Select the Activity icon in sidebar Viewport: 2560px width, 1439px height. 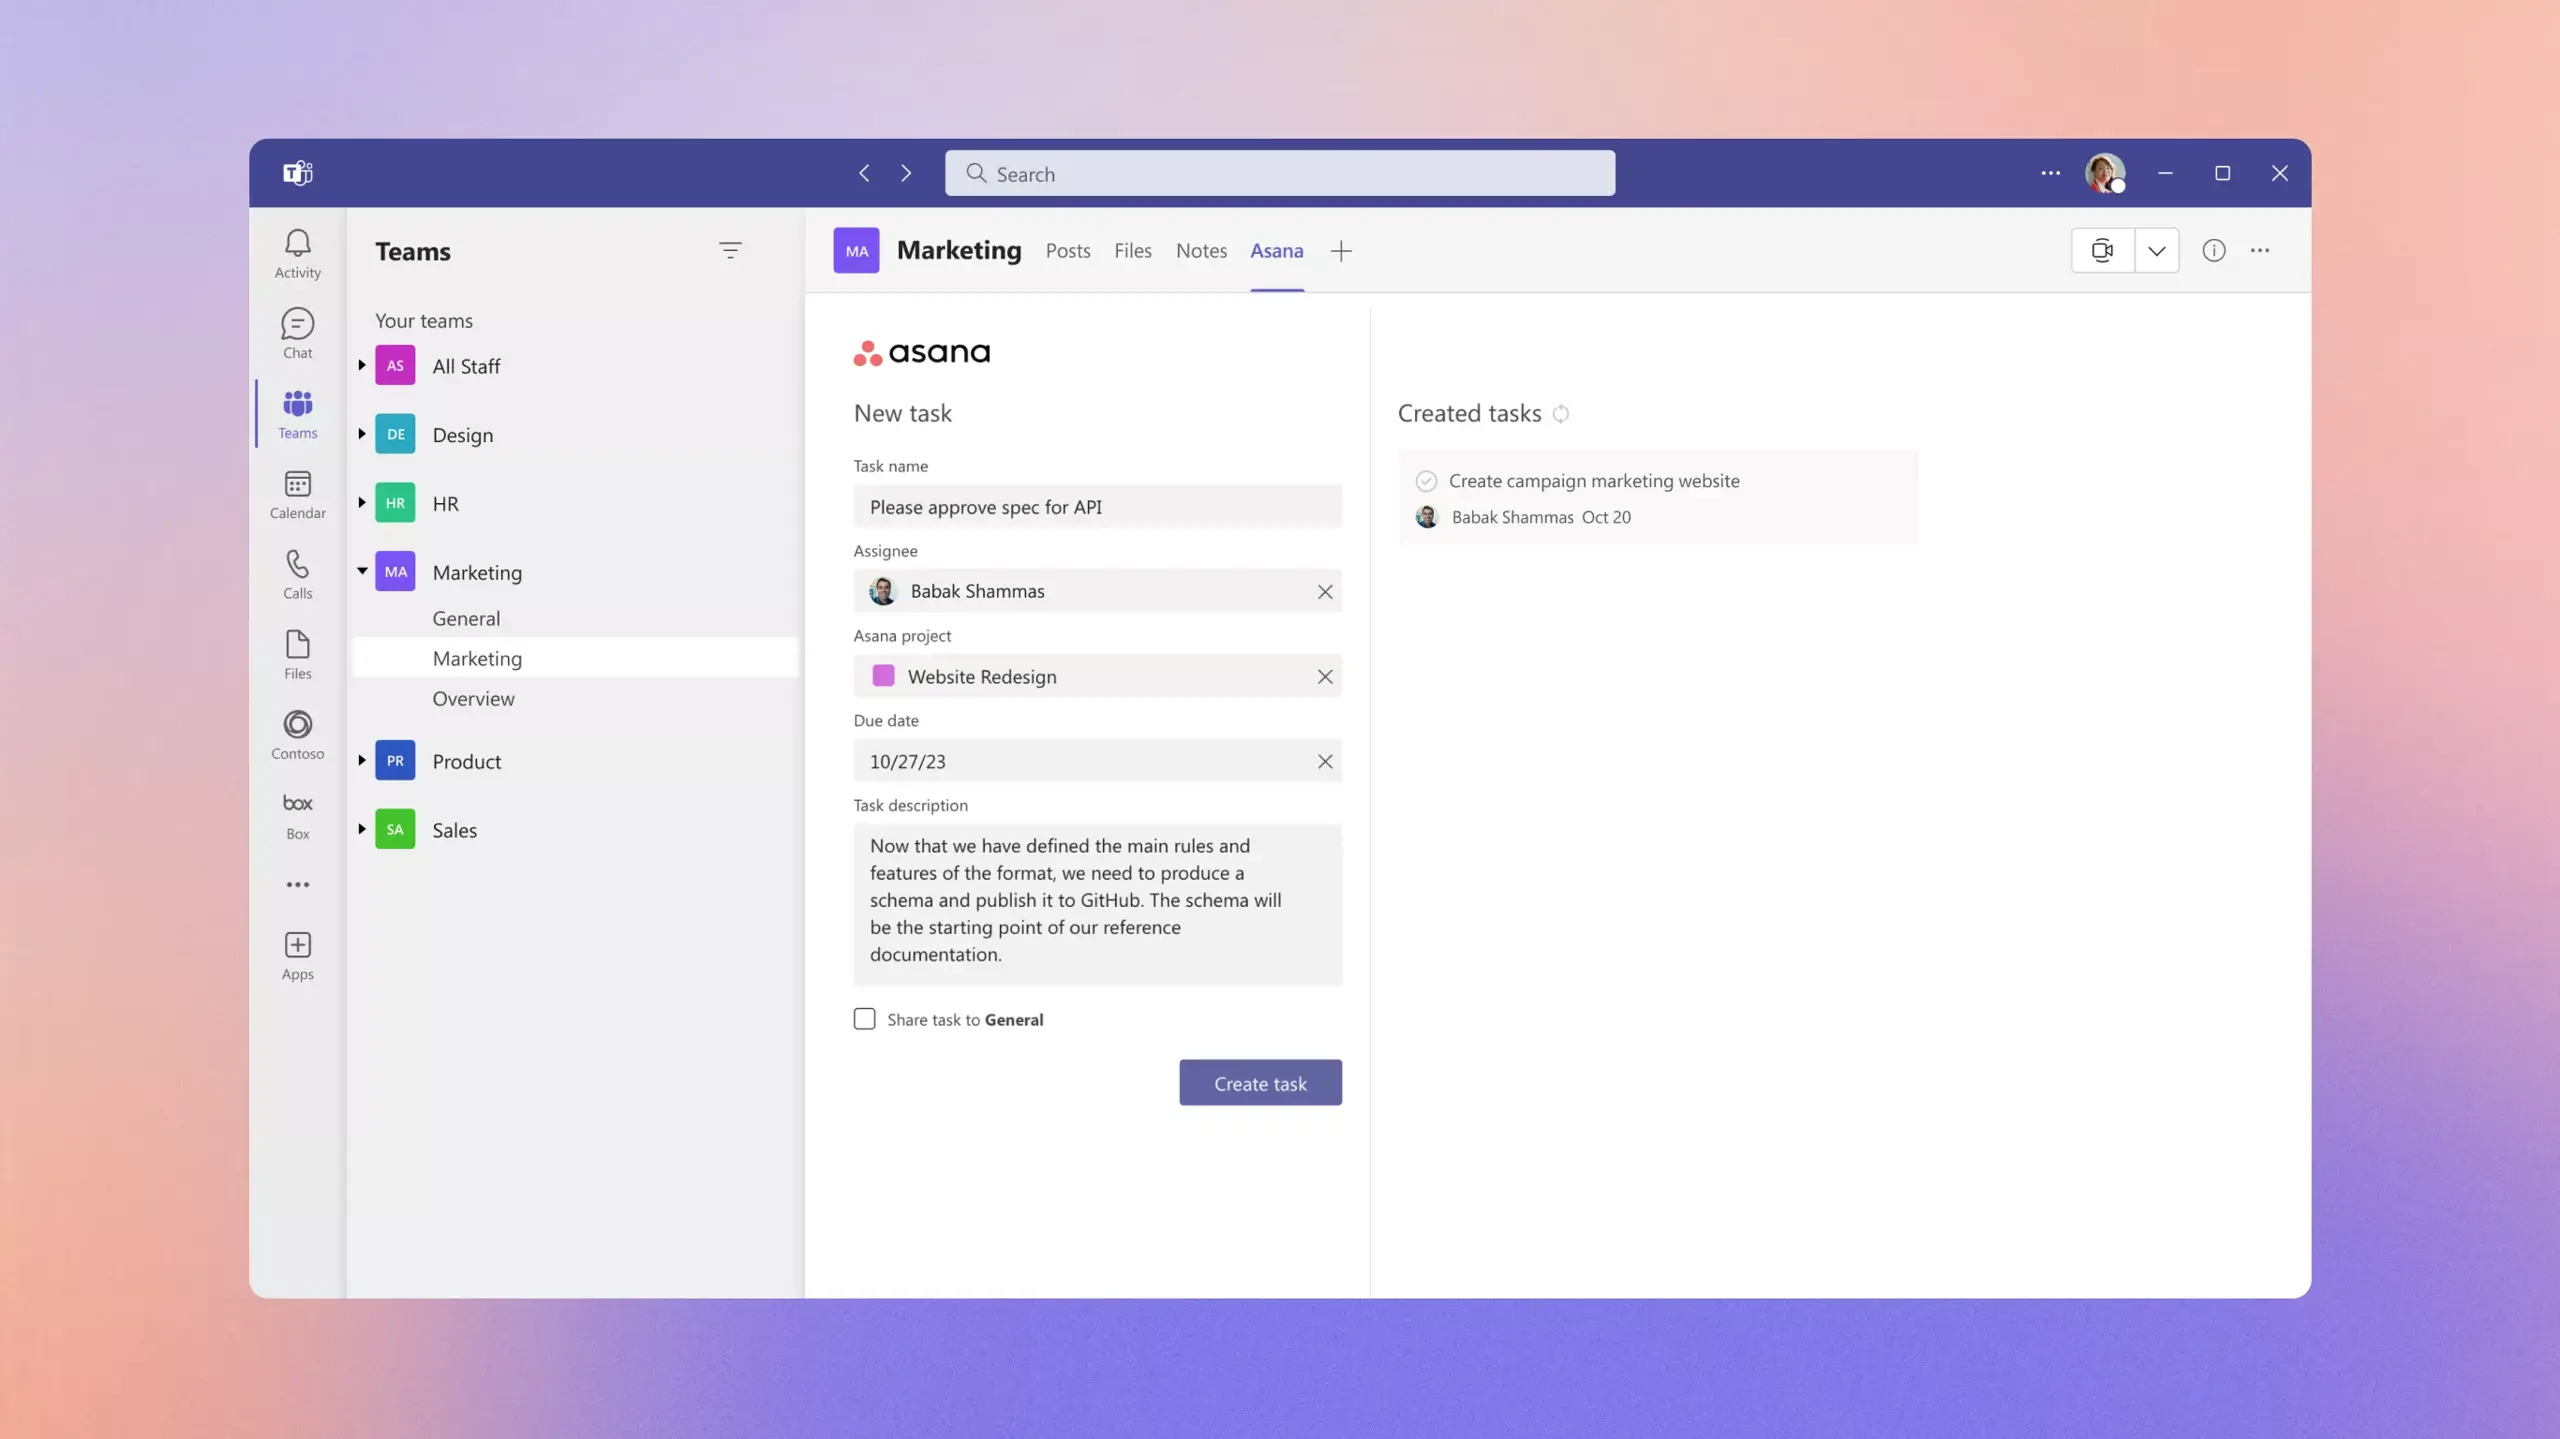point(297,255)
